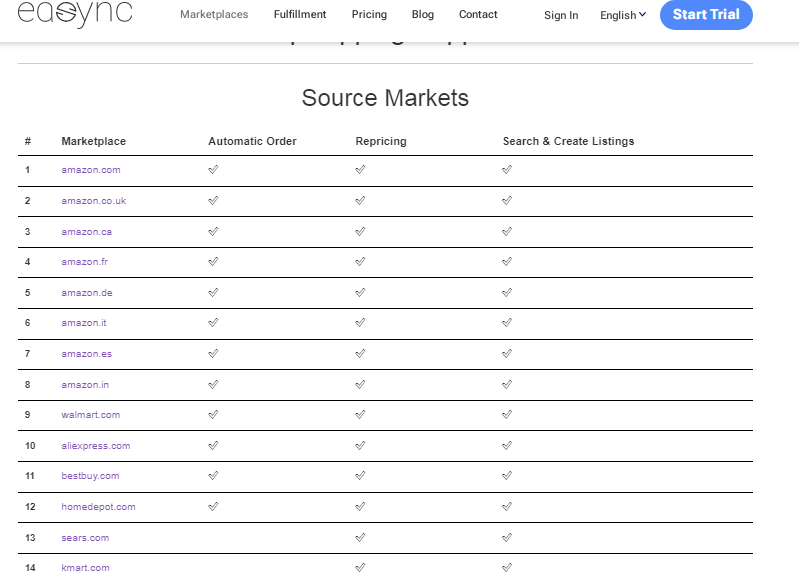Open the amazon.co.uk marketplace link
Image resolution: width=799 pixels, height=582 pixels.
[x=93, y=201]
